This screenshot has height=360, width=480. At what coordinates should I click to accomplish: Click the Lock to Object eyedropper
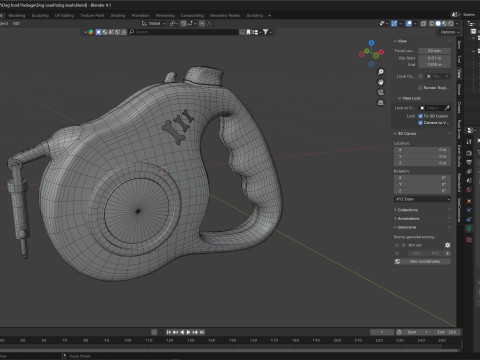[x=447, y=108]
